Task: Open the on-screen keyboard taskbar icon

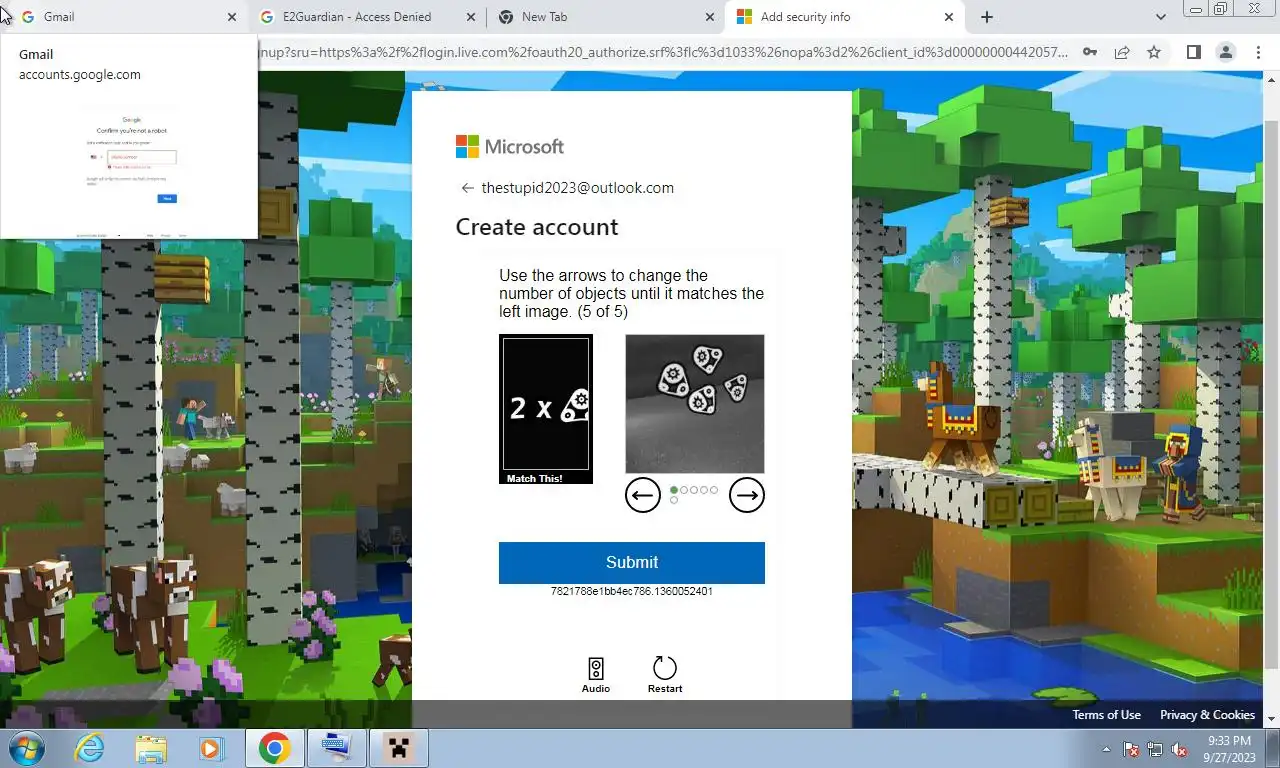Action: click(336, 748)
